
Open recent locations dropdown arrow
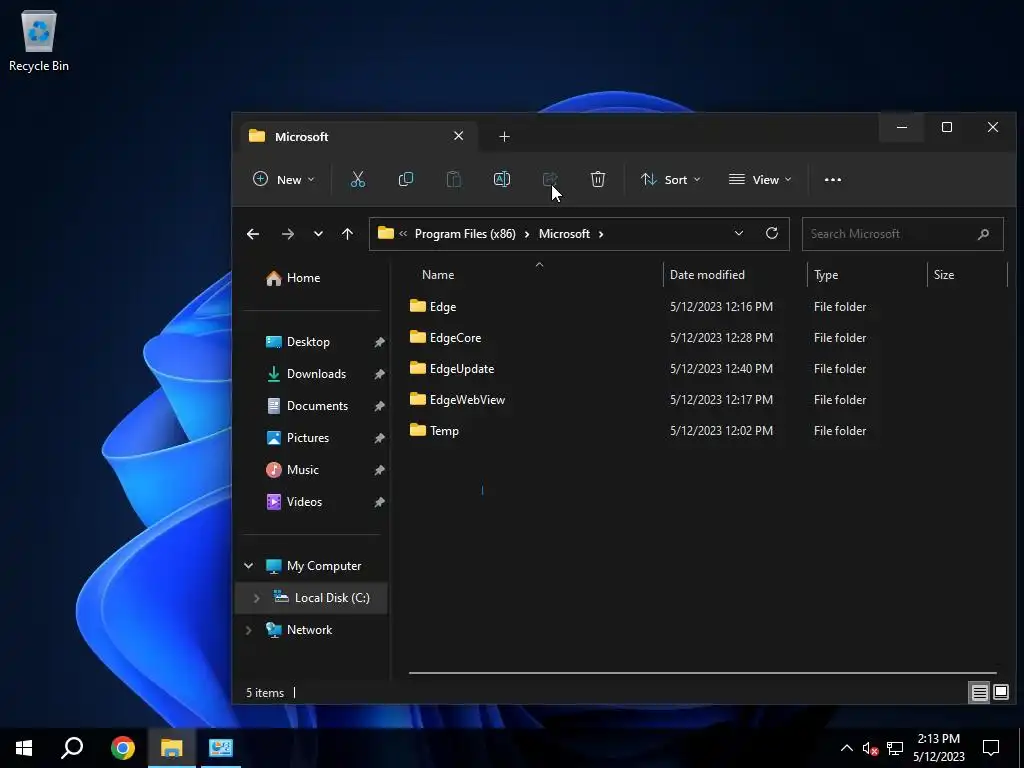point(318,234)
